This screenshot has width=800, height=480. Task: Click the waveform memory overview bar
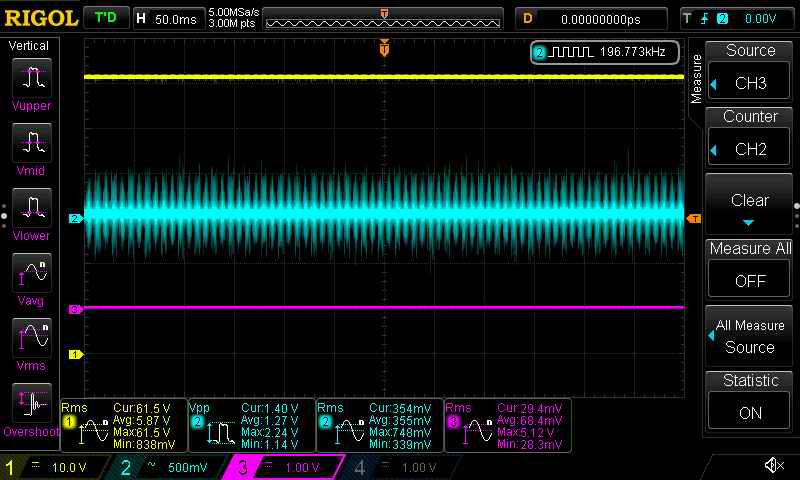[383, 19]
